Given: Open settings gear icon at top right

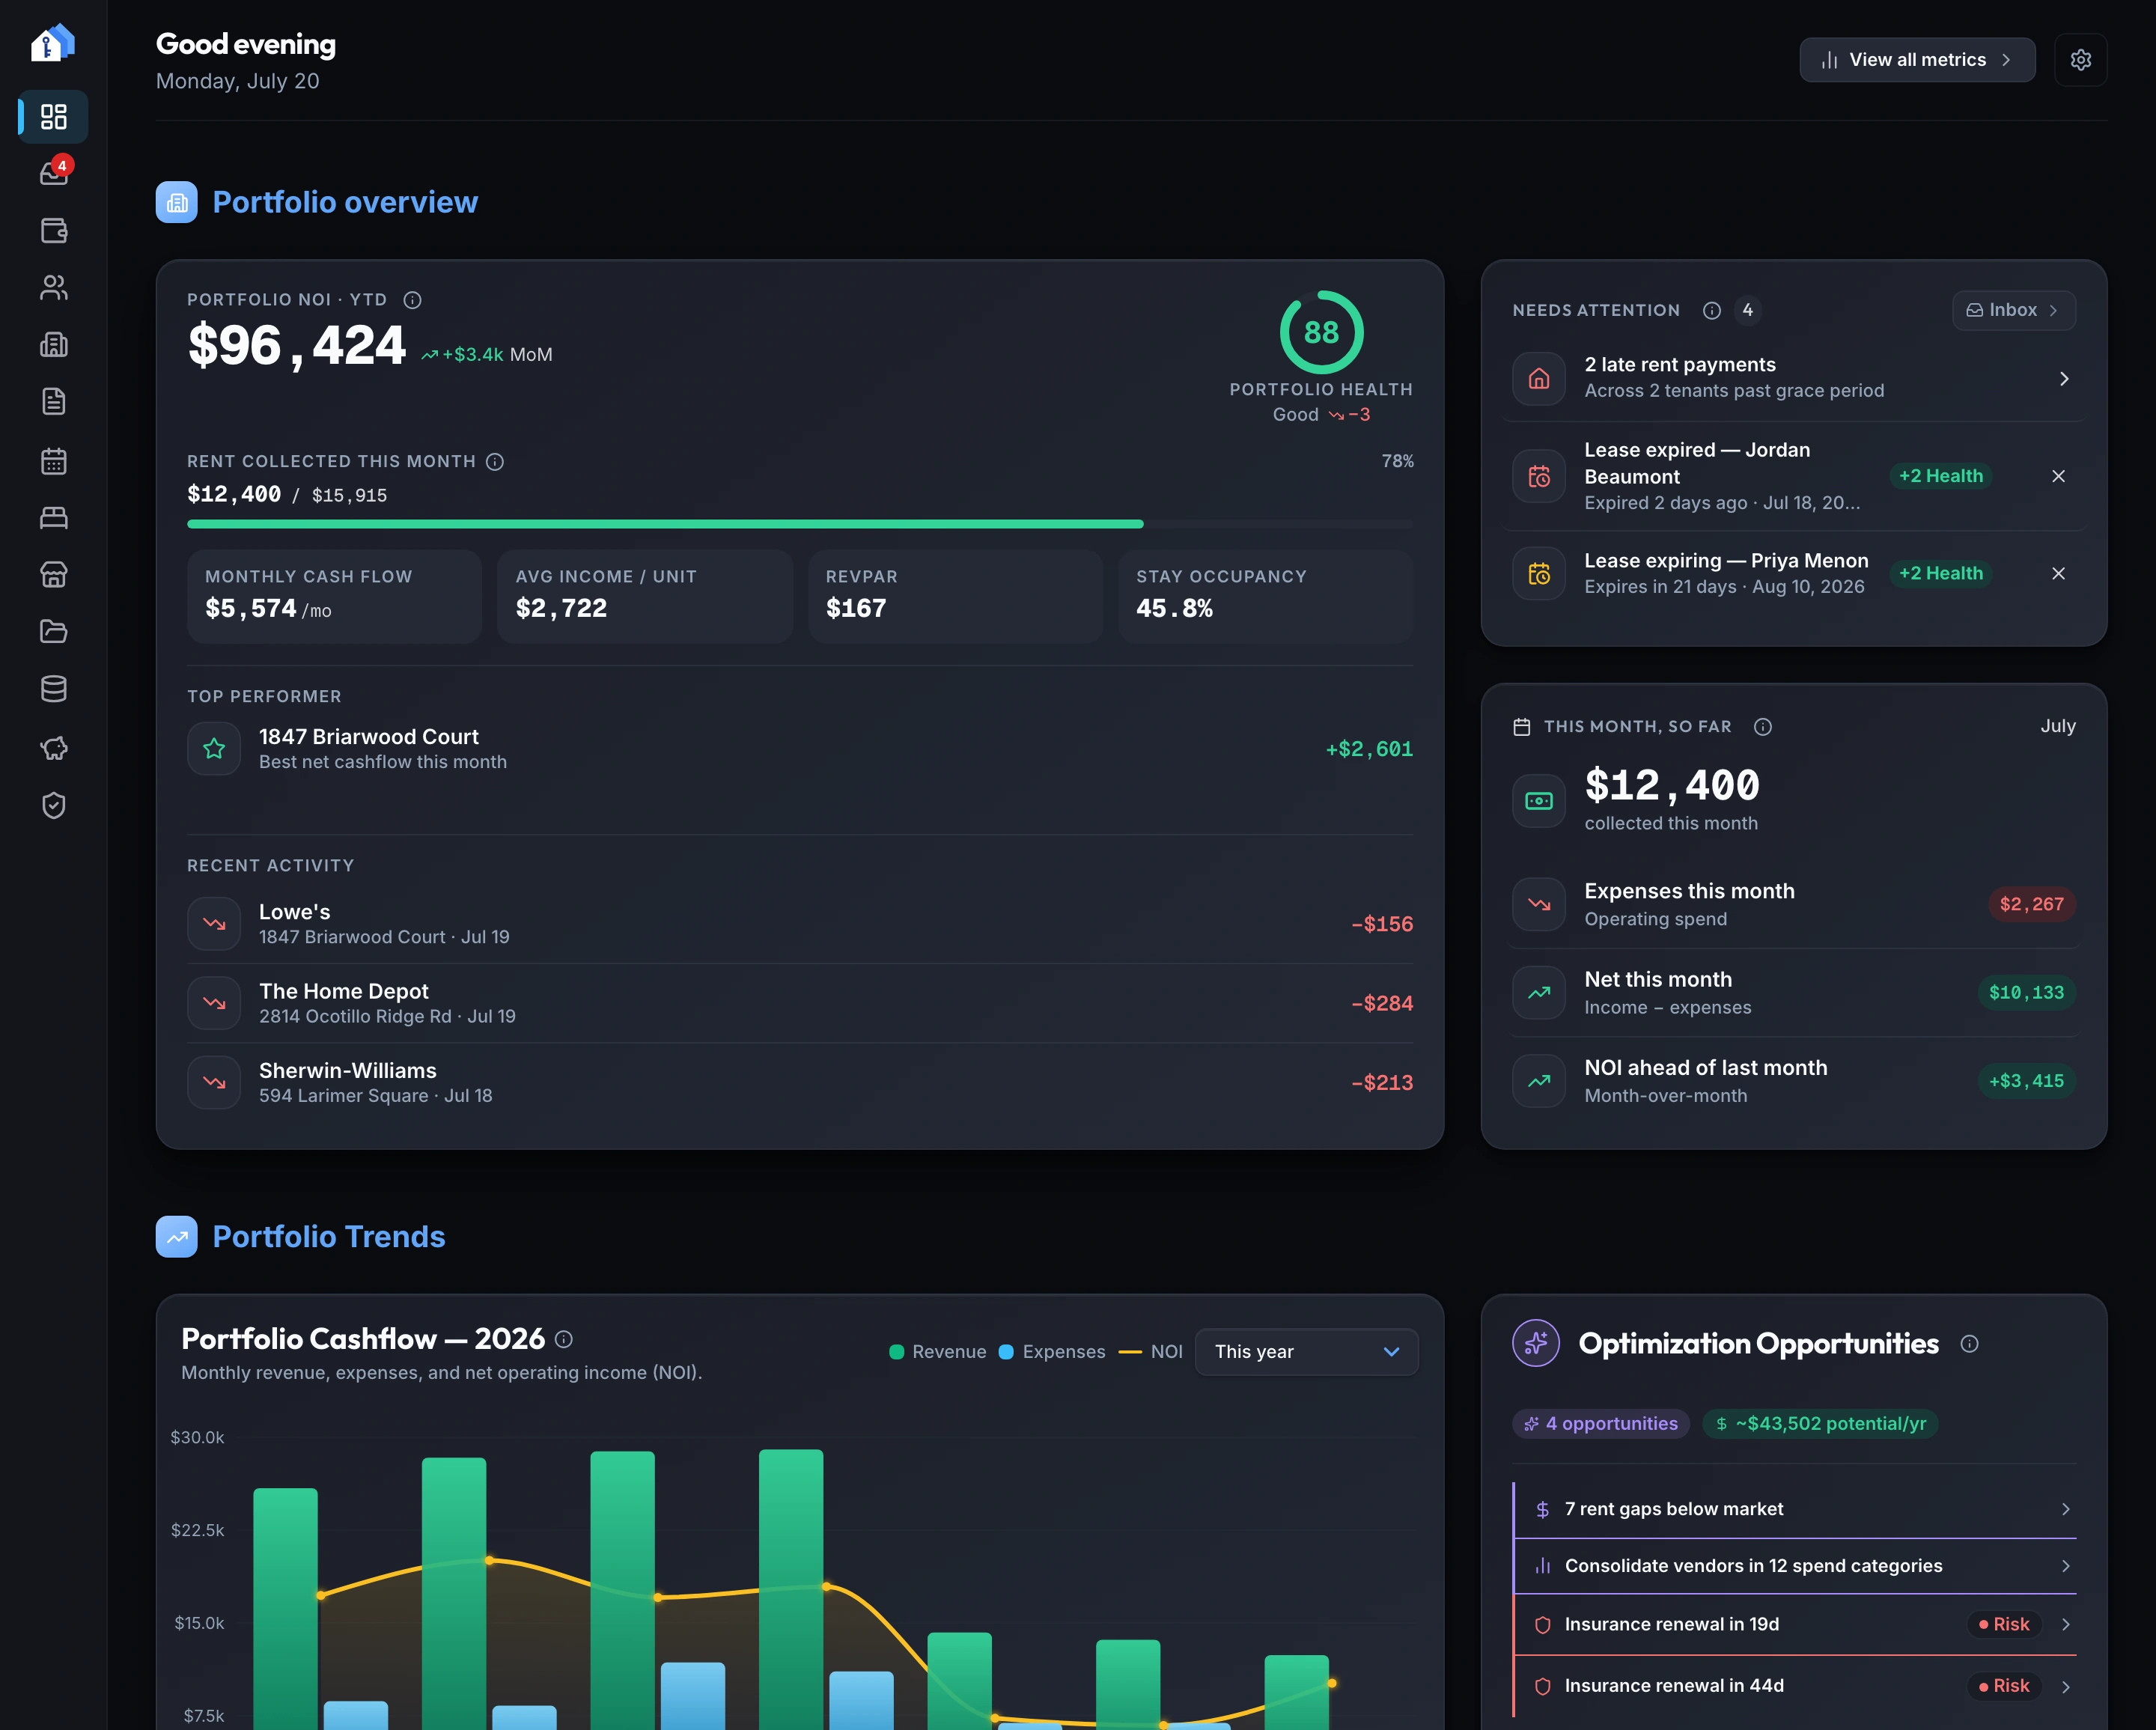Looking at the screenshot, I should pos(2081,60).
